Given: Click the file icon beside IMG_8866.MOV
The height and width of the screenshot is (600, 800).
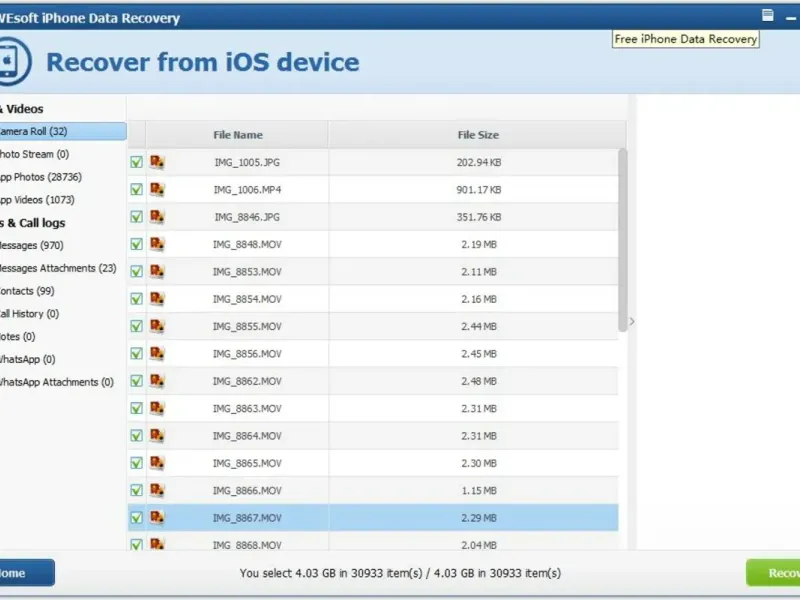Looking at the screenshot, I should tap(157, 490).
